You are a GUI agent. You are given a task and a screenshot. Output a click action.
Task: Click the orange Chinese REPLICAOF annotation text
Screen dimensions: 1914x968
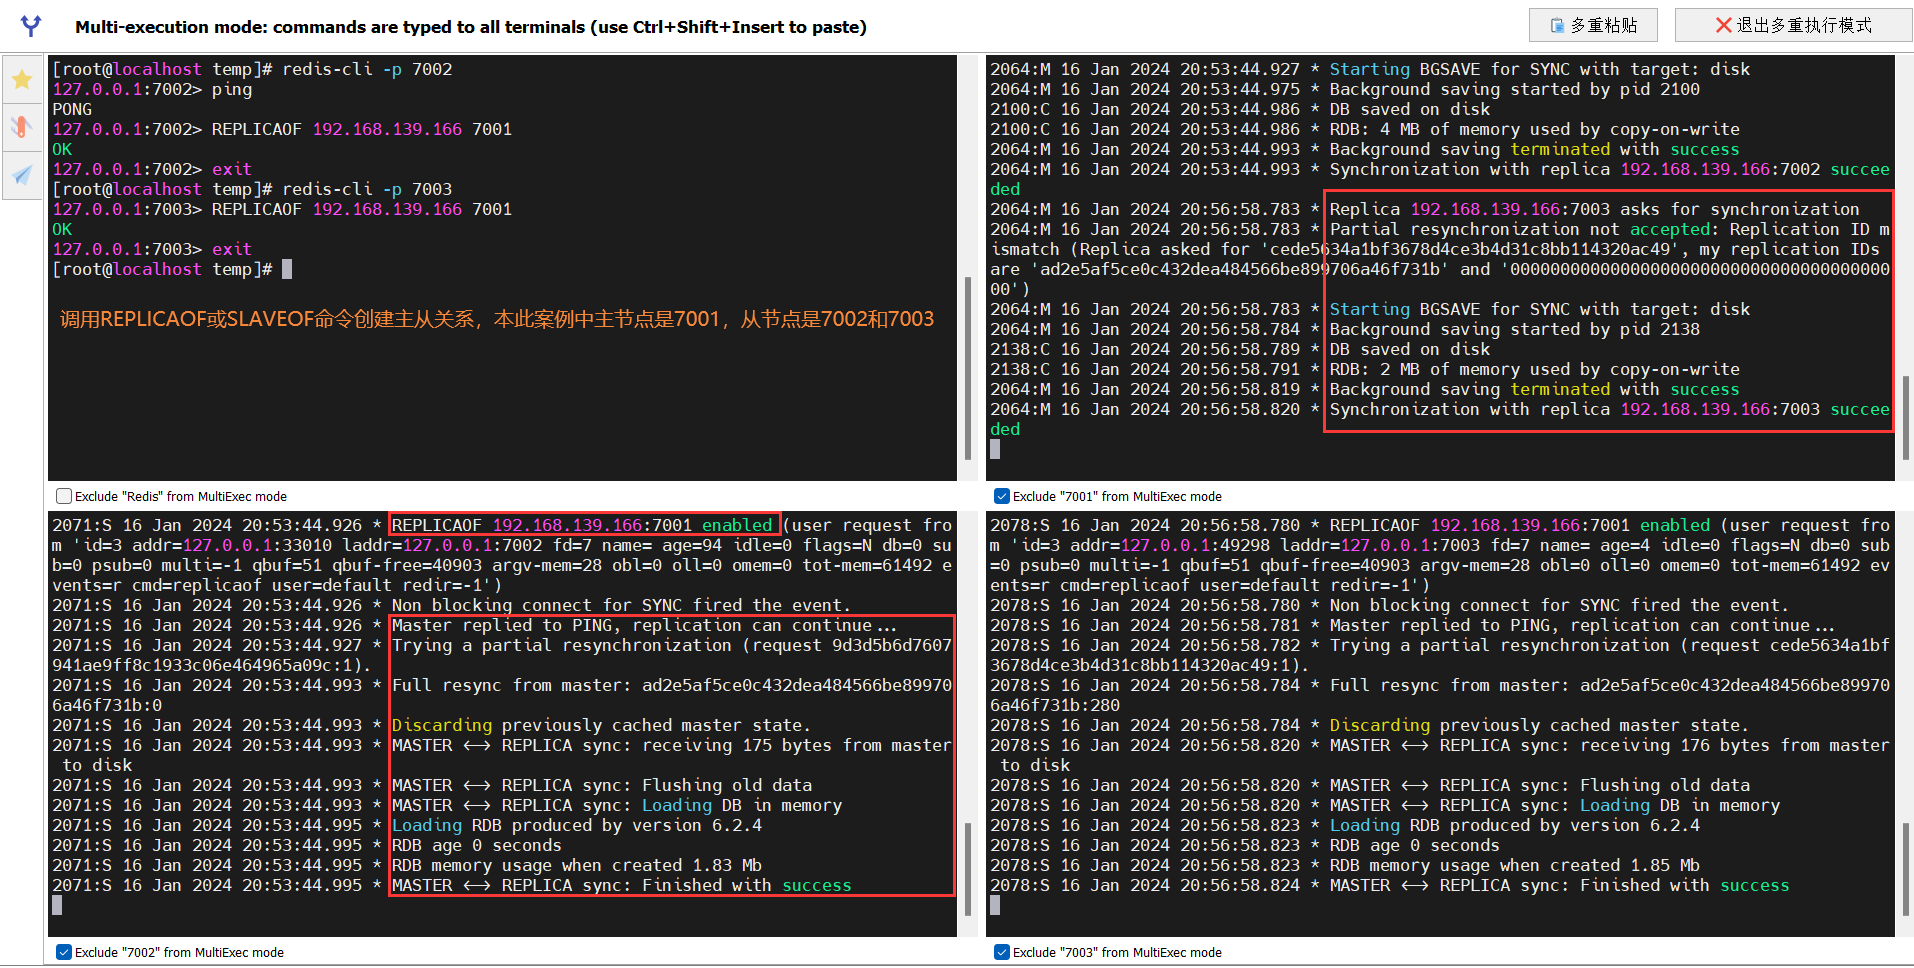point(497,319)
